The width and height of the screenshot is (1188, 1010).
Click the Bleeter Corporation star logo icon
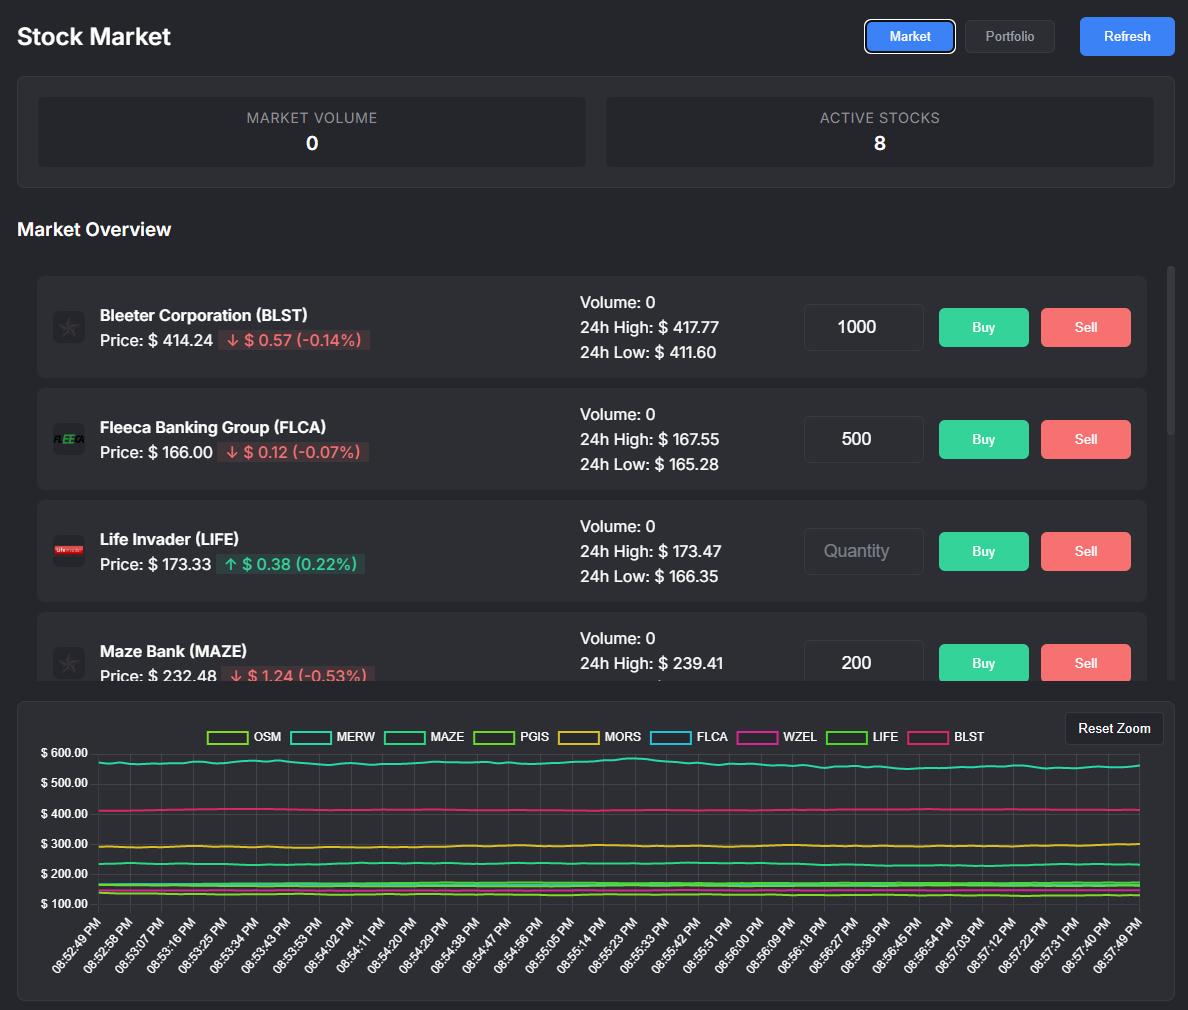coord(69,327)
